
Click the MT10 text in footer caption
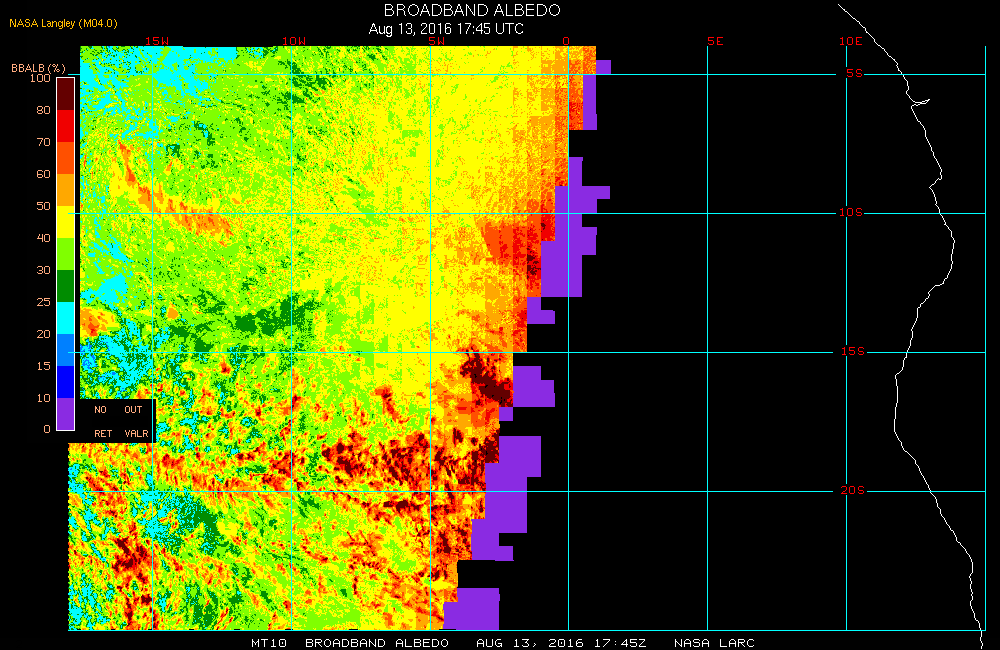(268, 643)
